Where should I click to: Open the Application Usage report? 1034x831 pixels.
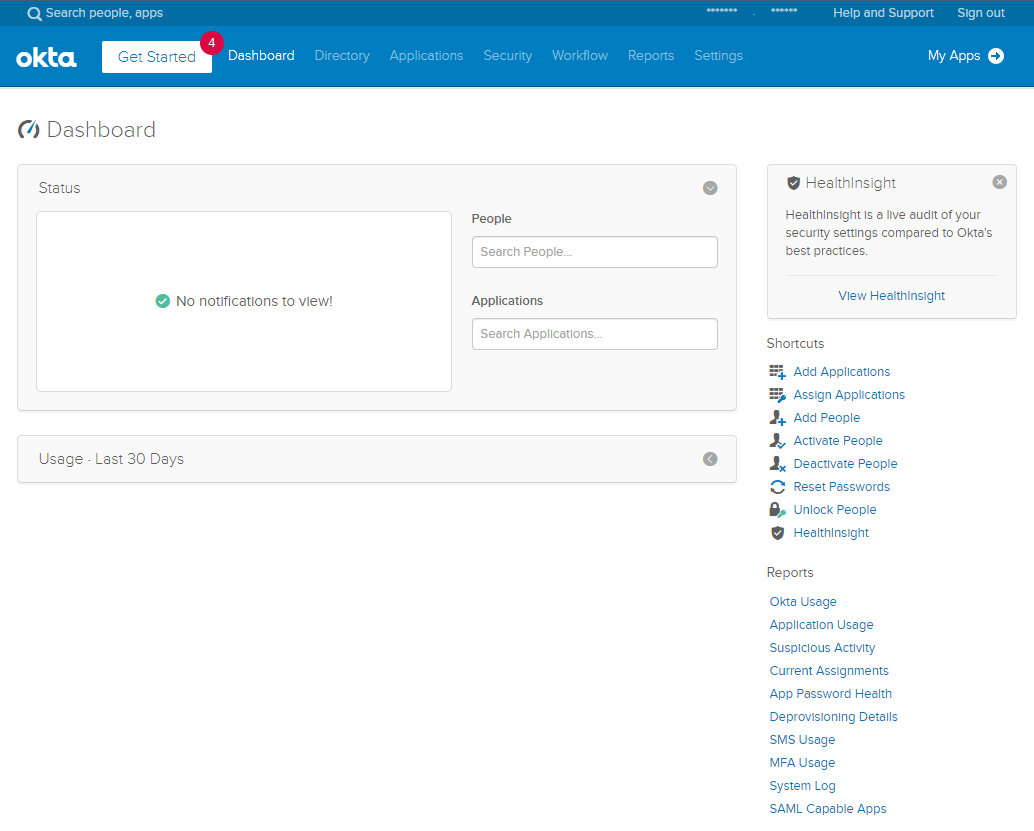coord(821,625)
